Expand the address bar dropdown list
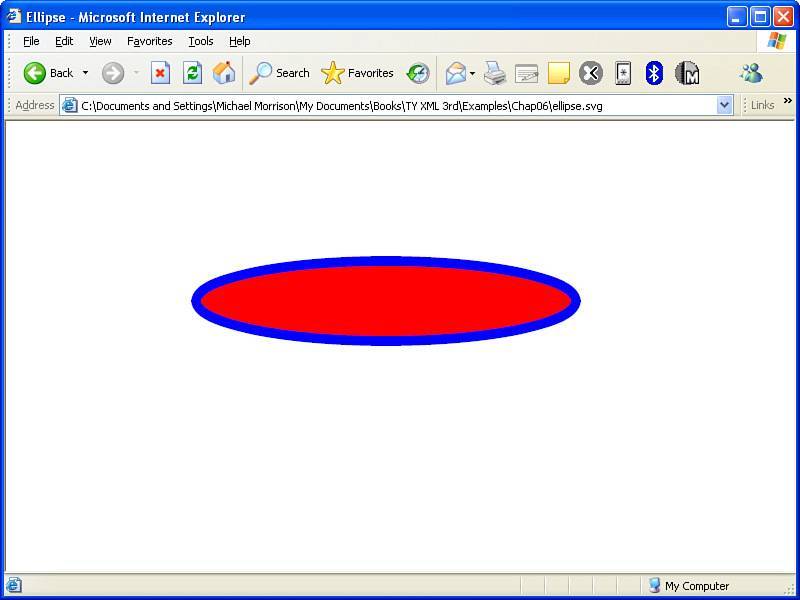 [x=724, y=106]
